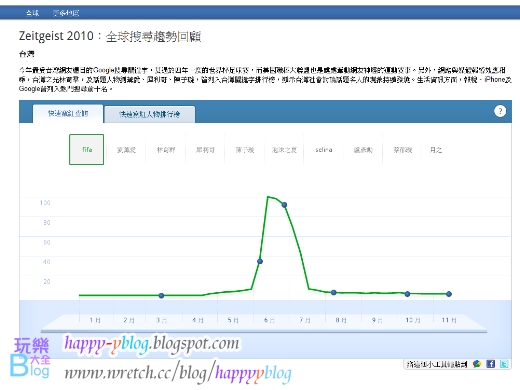Click the data point near value 40
520x390 pixels.
click(x=260, y=261)
